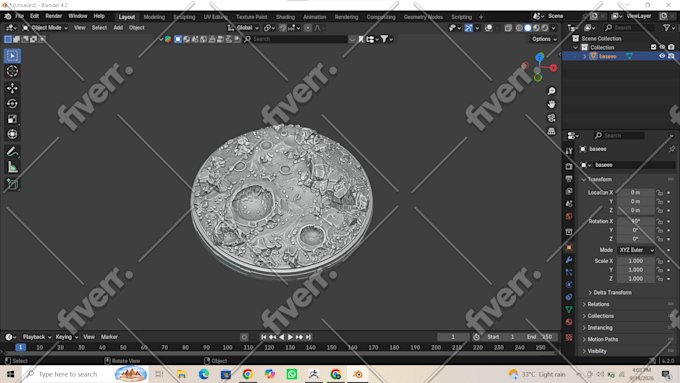Toggle the Scale Y lock
This screenshot has height=383, width=680.
coord(660,270)
